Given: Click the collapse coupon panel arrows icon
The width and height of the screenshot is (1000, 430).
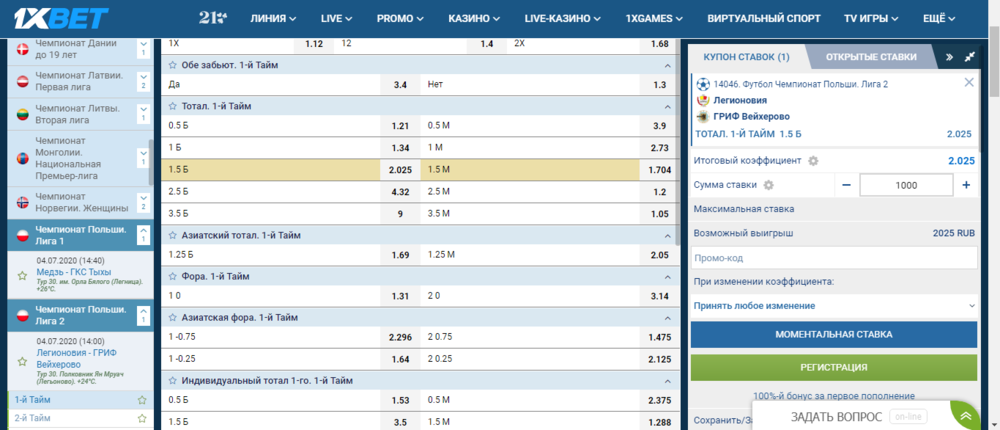Looking at the screenshot, I should click(x=970, y=57).
